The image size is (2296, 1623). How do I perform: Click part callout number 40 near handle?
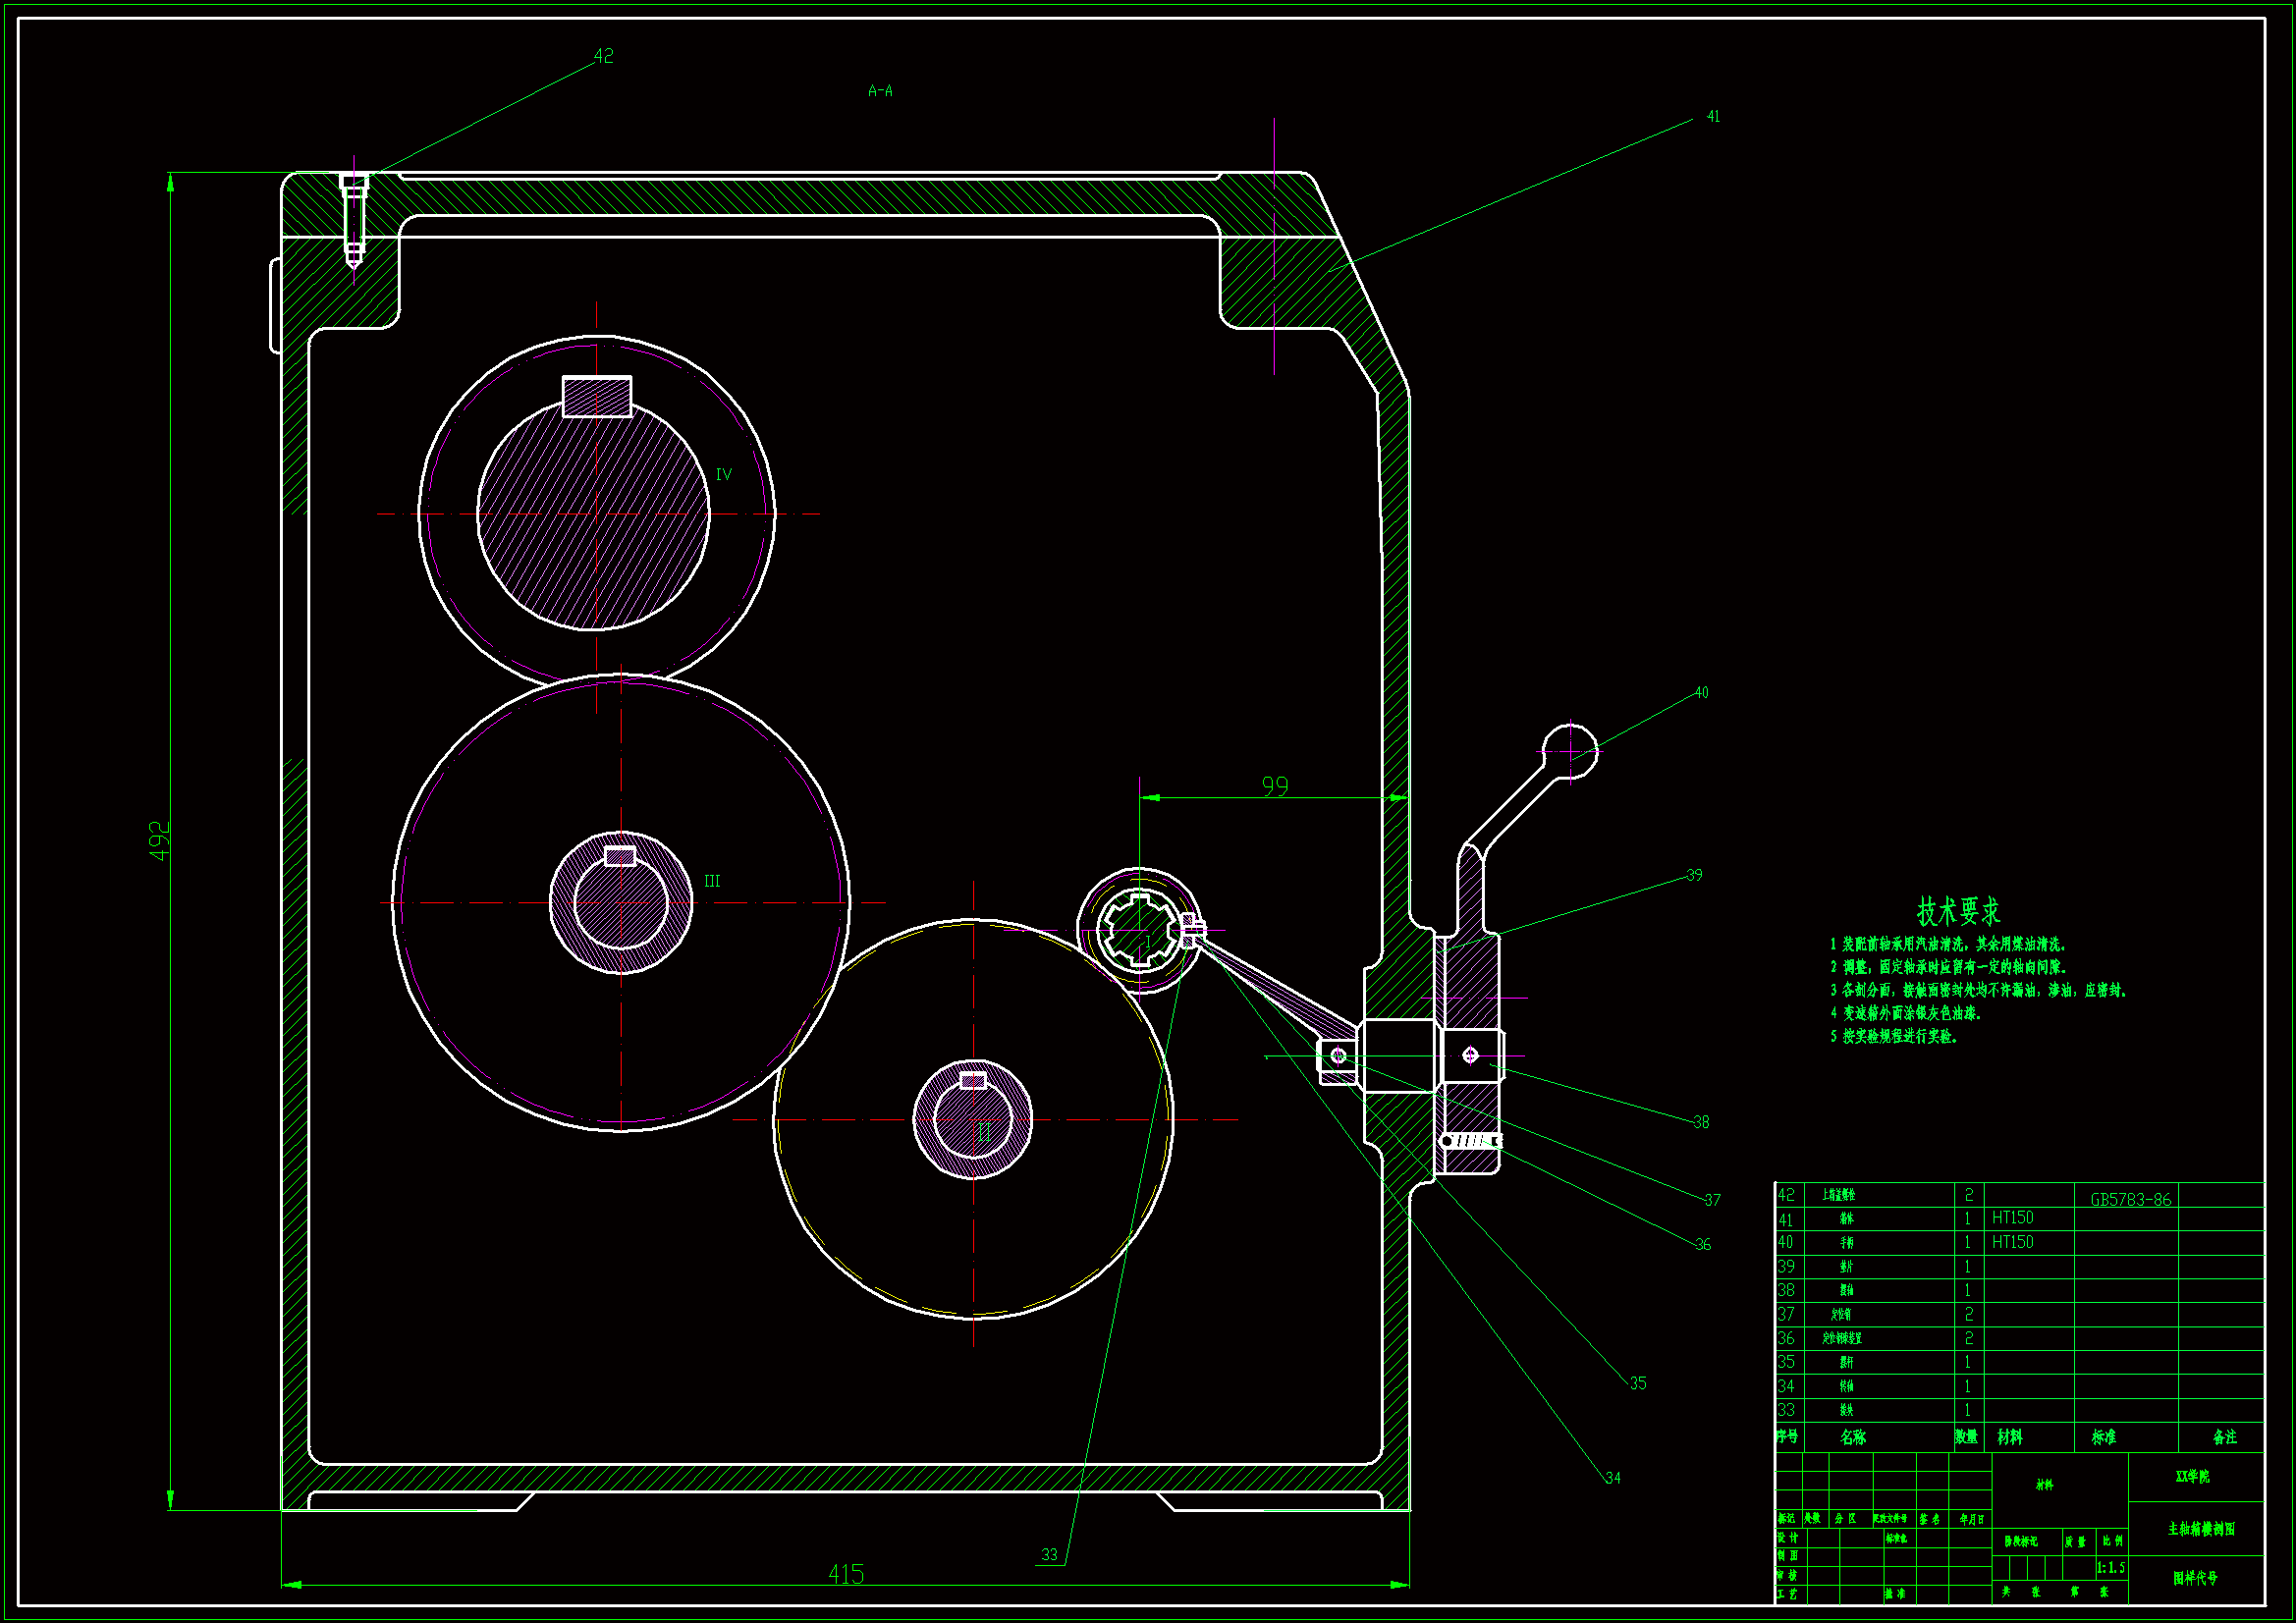click(1701, 693)
